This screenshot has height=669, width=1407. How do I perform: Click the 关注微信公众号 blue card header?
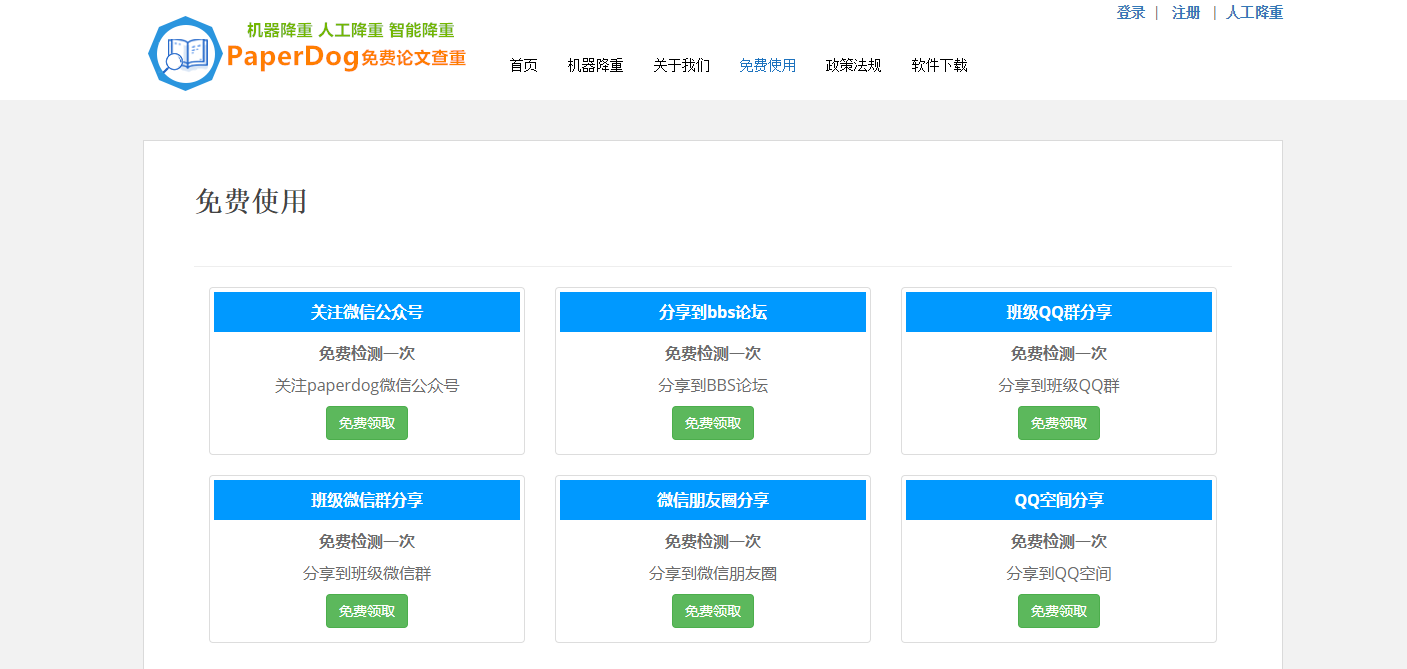366,312
